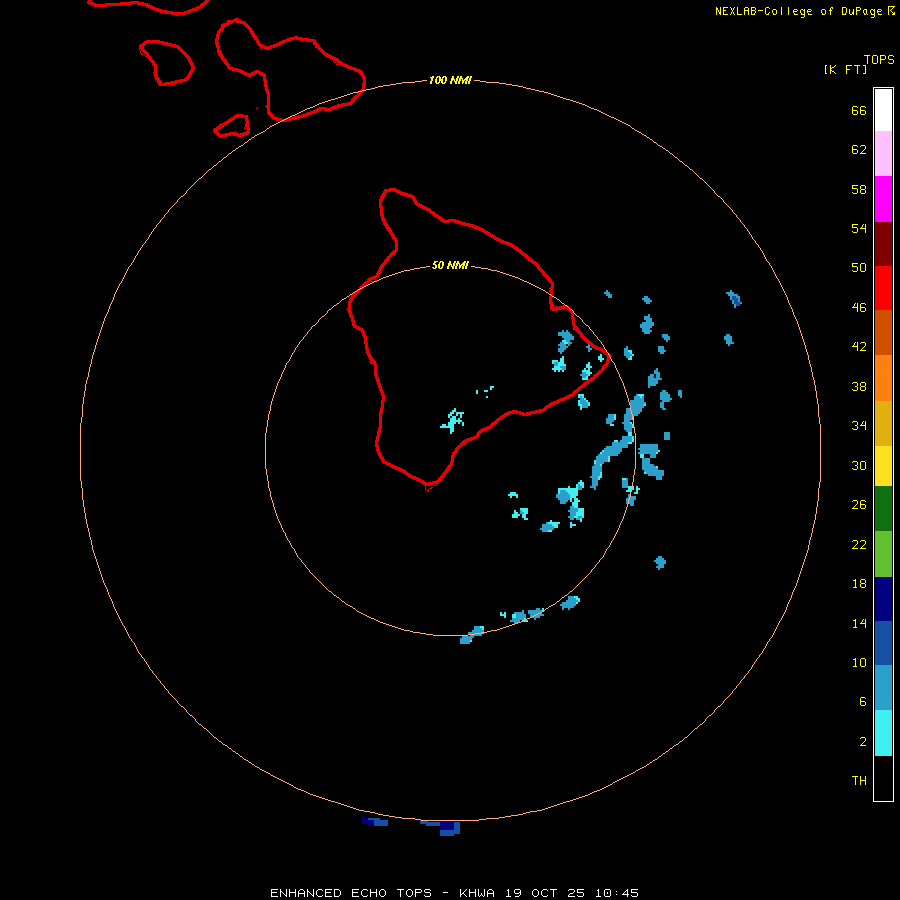Select the 58 scale label
The width and height of the screenshot is (900, 900).
point(859,189)
